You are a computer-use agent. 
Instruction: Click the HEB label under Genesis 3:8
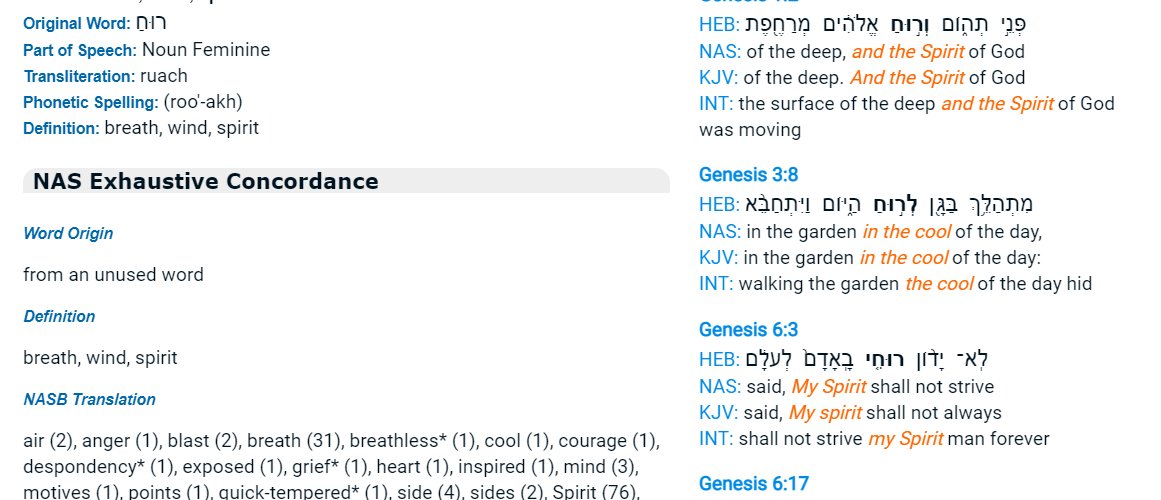click(717, 205)
